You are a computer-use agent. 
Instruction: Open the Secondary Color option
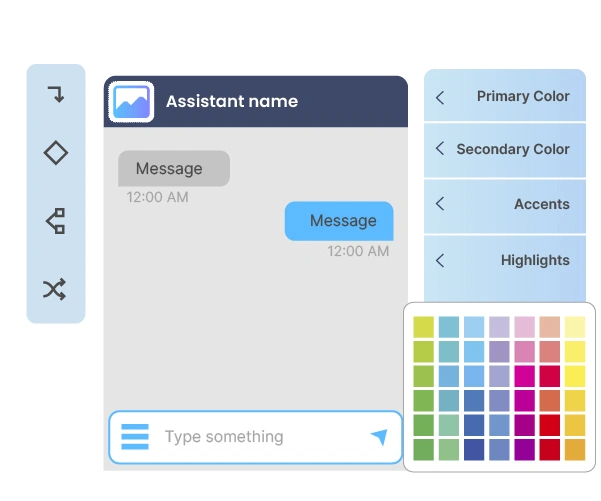click(x=513, y=149)
